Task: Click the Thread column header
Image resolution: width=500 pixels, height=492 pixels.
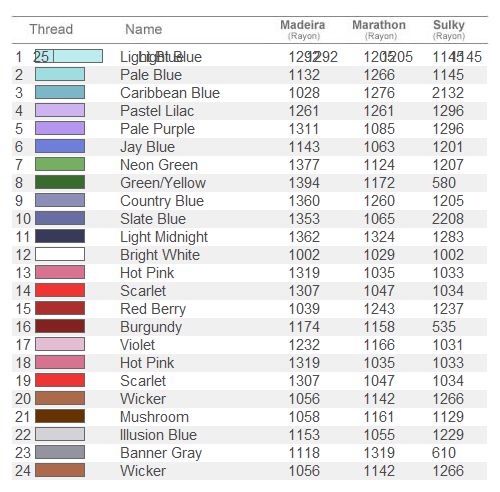Action: 51,29
